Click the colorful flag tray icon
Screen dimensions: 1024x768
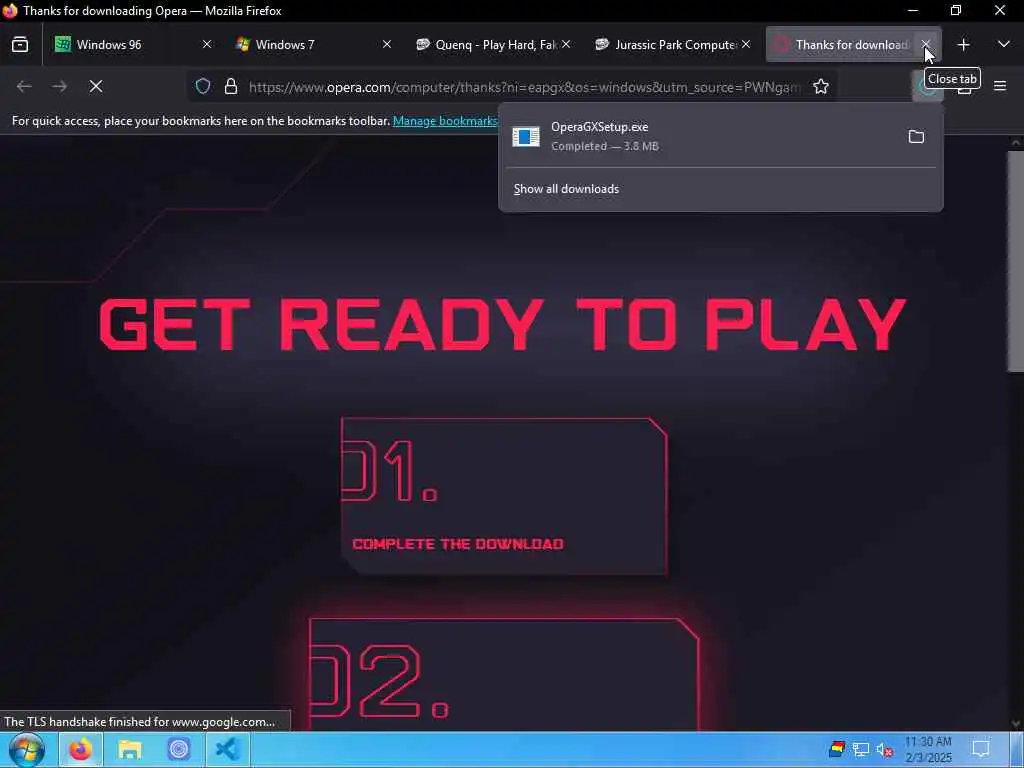(x=837, y=749)
